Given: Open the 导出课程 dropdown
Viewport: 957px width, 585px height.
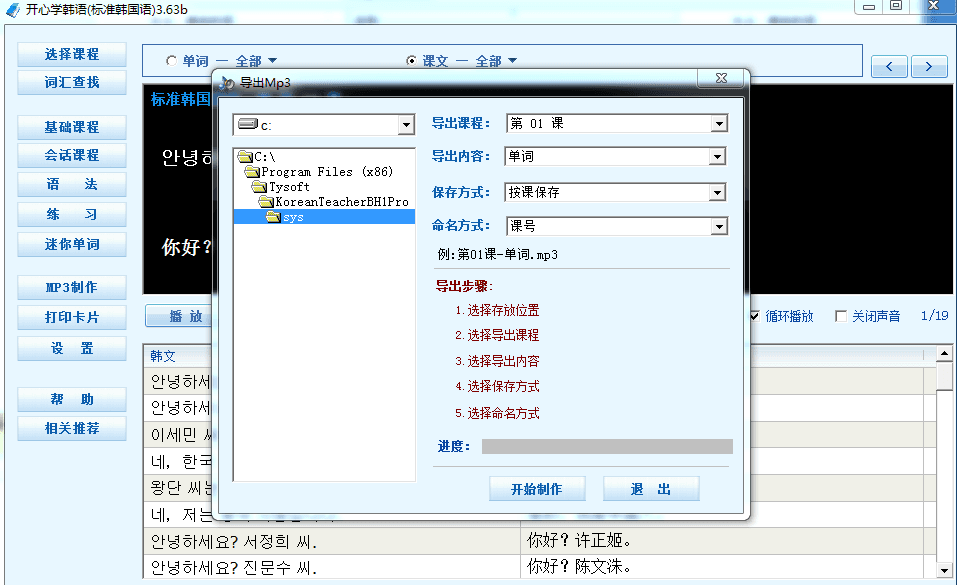Looking at the screenshot, I should [719, 124].
